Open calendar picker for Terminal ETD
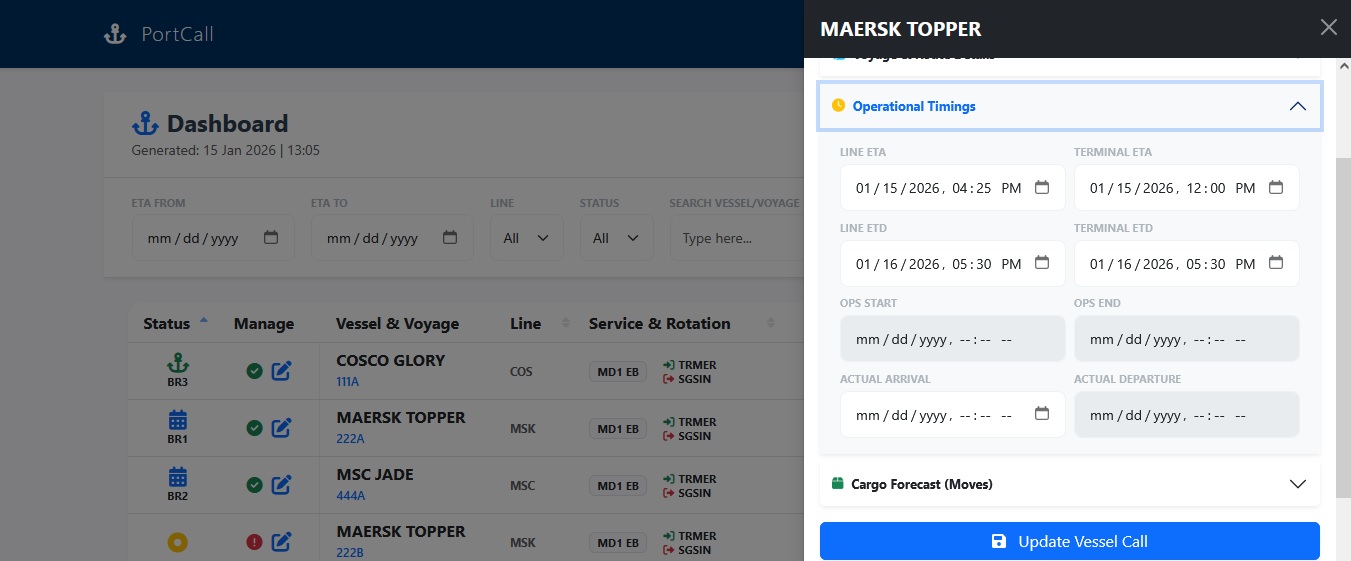 pyautogui.click(x=1275, y=264)
